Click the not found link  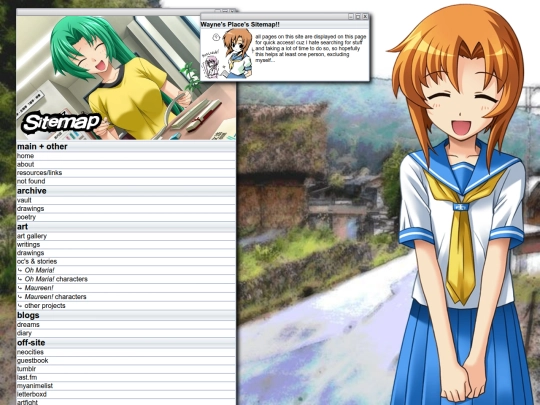[31, 181]
